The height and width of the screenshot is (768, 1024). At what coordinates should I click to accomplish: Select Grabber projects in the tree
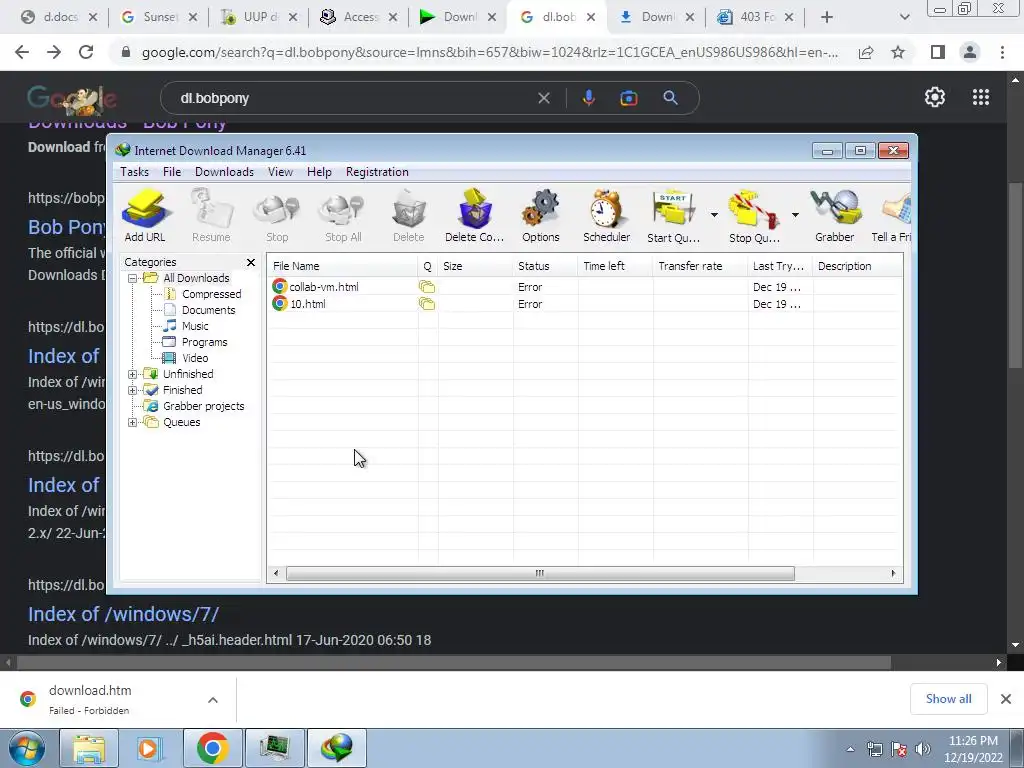(203, 406)
